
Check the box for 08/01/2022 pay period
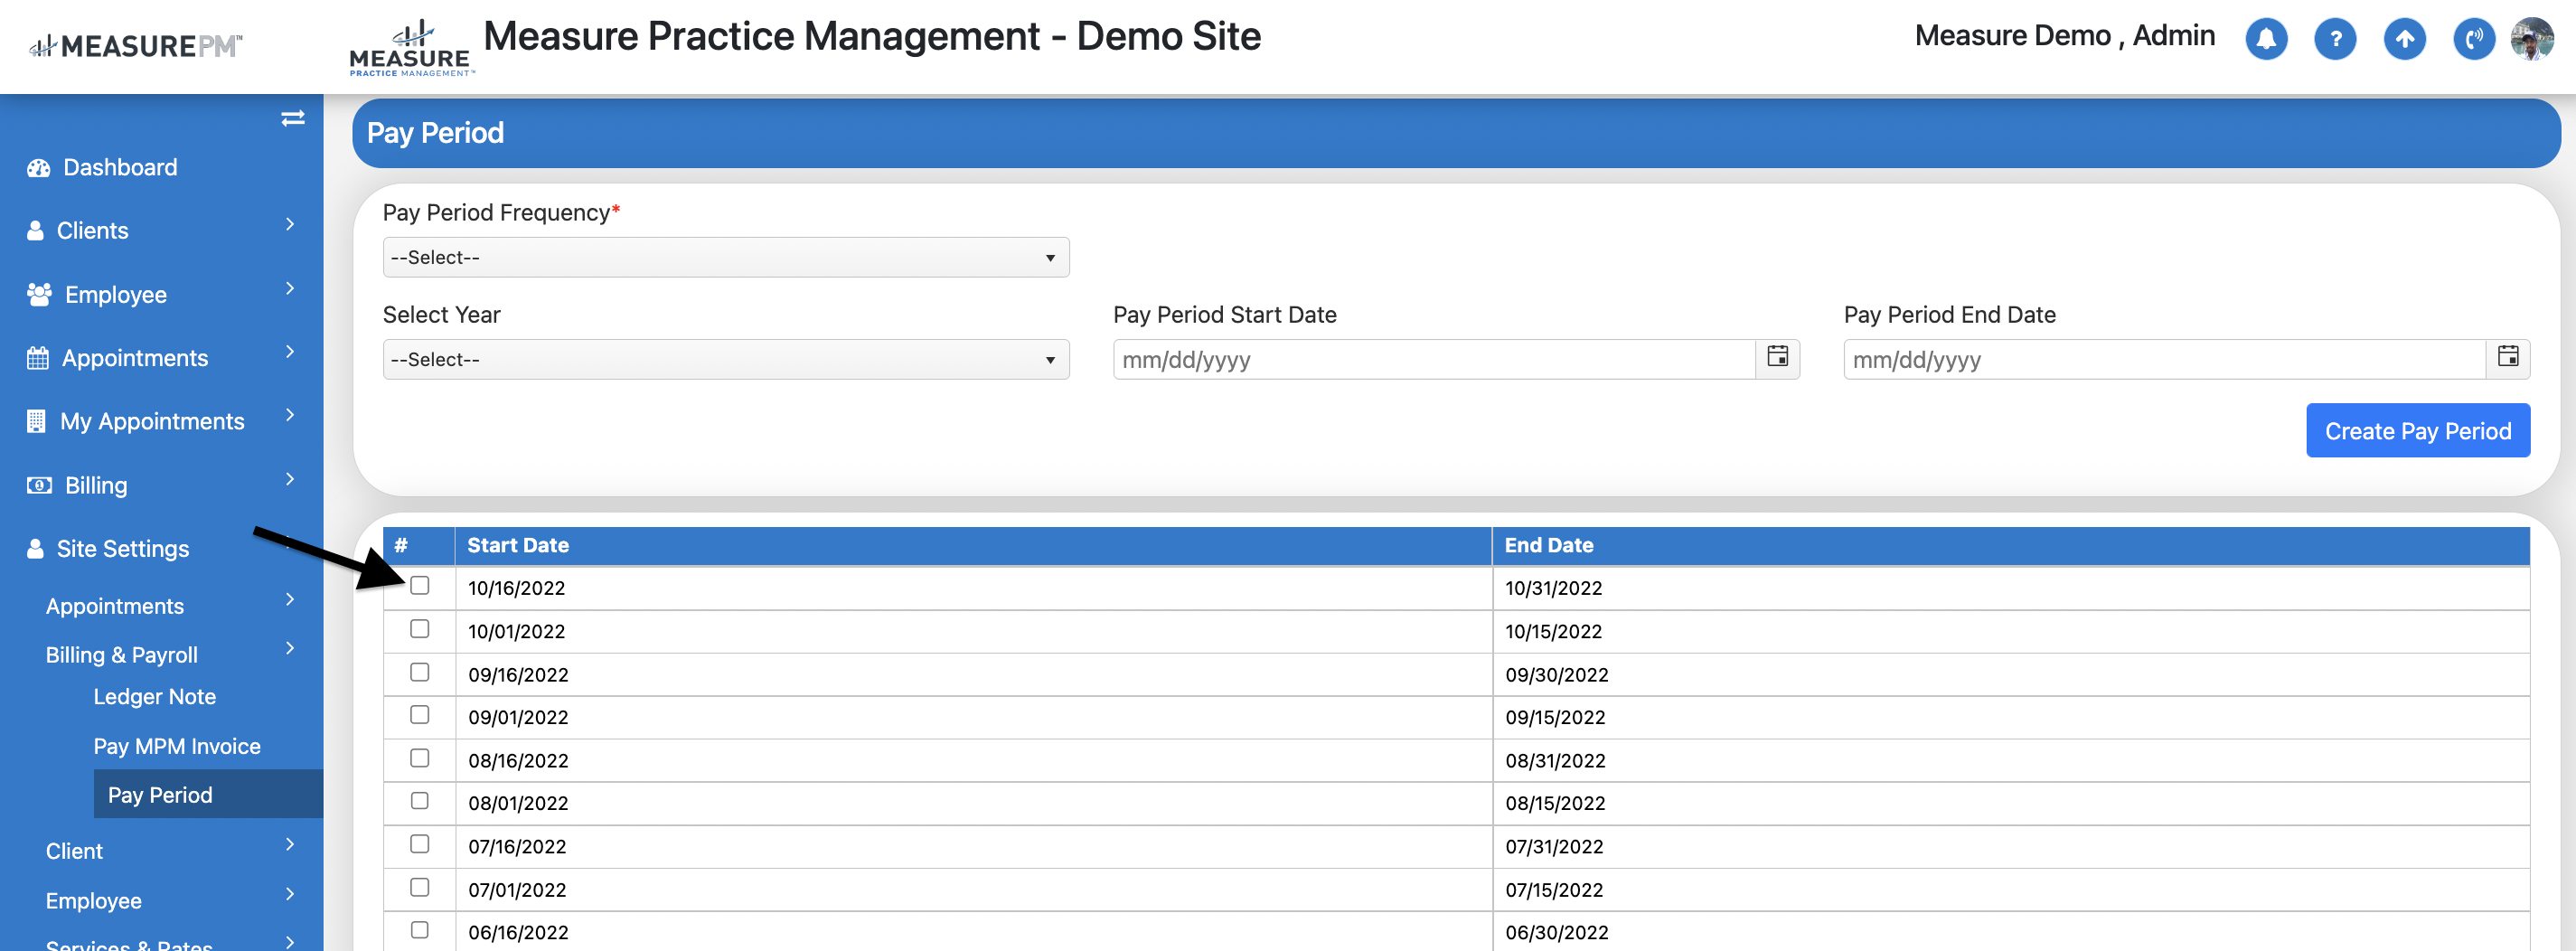coord(420,800)
